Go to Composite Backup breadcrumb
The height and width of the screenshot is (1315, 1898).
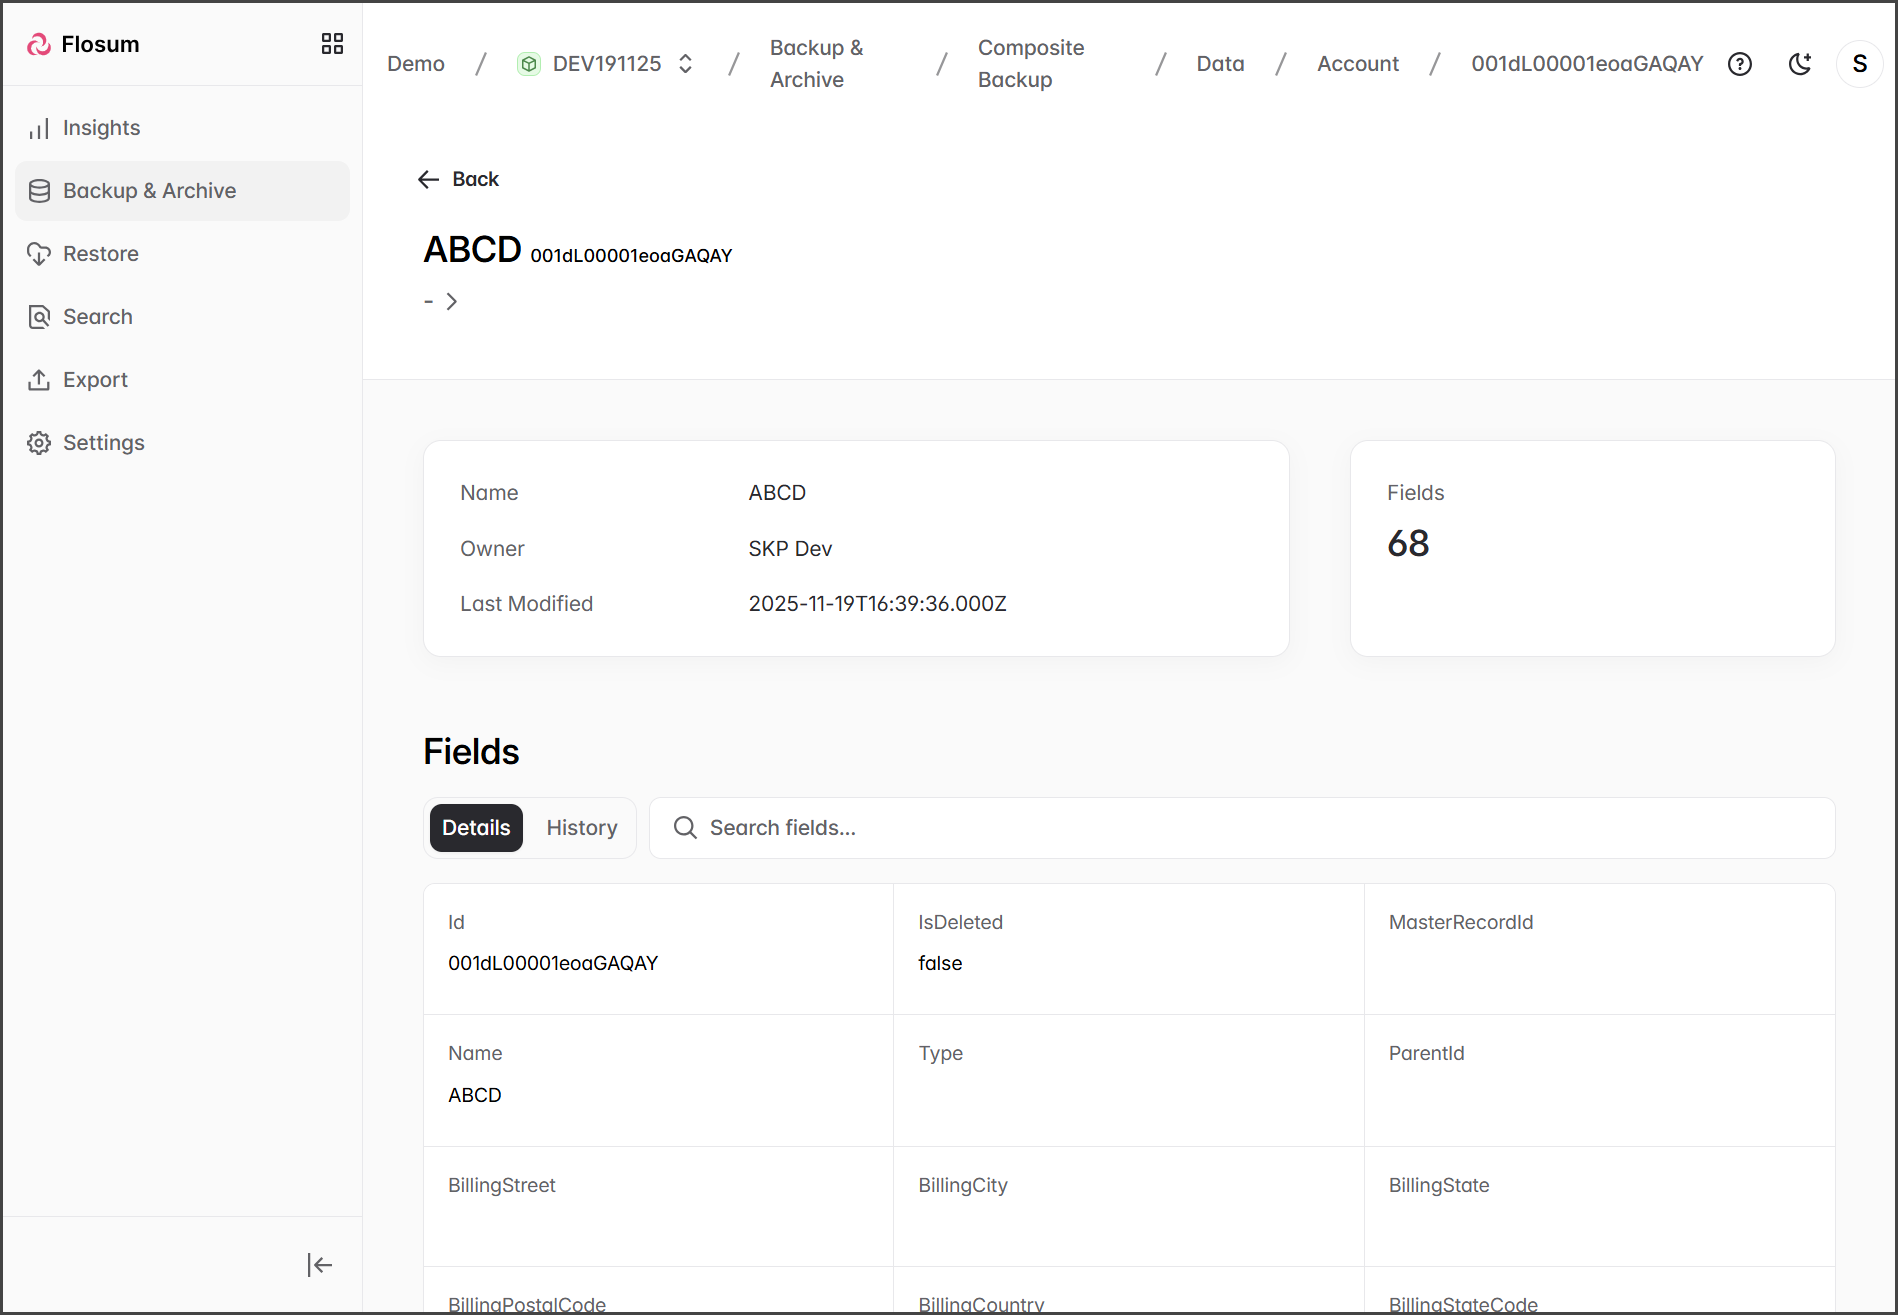[1030, 64]
